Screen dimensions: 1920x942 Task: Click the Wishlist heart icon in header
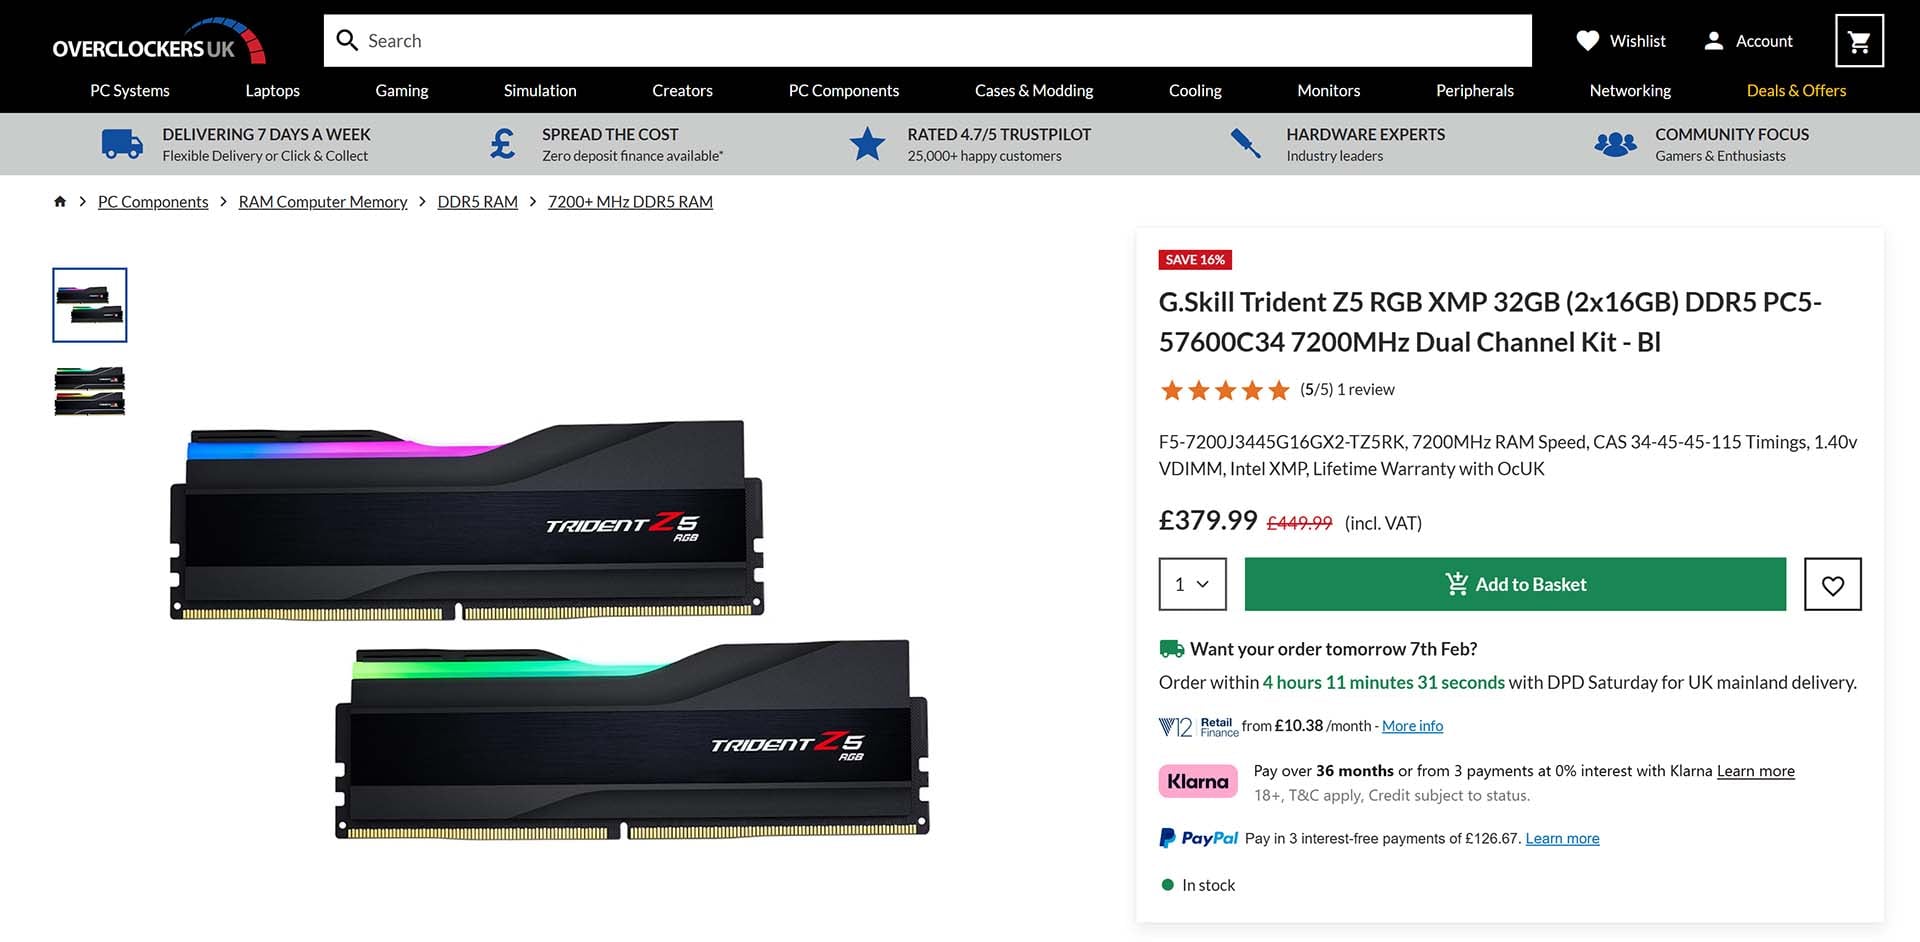(1588, 40)
